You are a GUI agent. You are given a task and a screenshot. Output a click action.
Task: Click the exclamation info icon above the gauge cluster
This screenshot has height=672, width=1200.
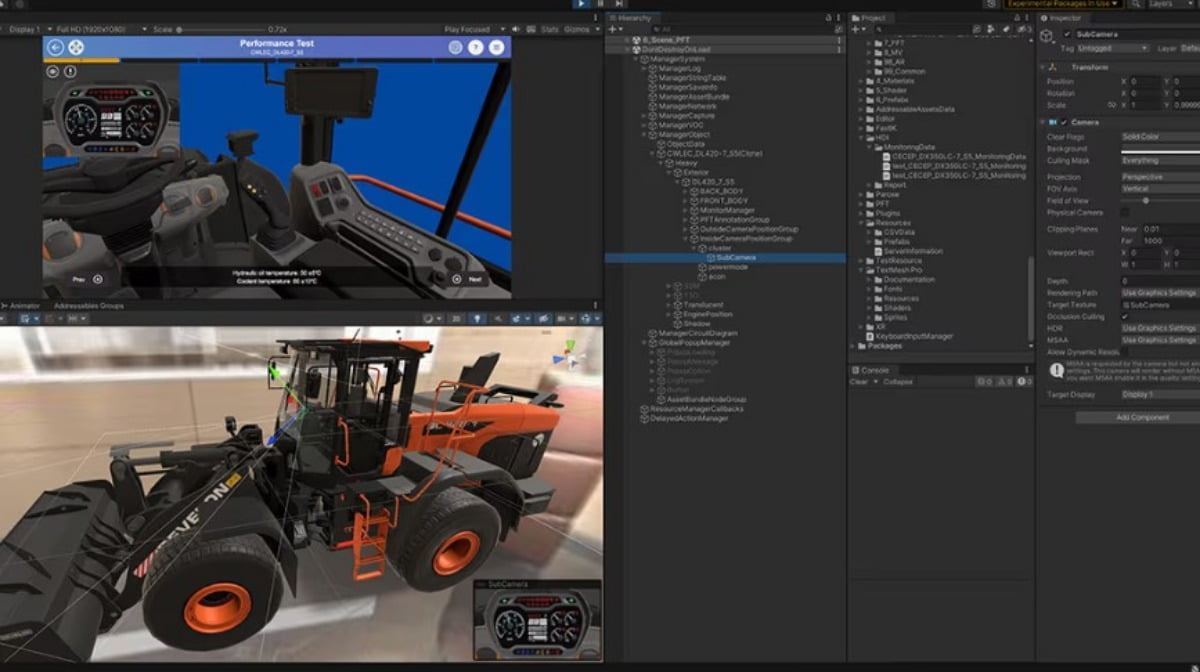(70, 71)
